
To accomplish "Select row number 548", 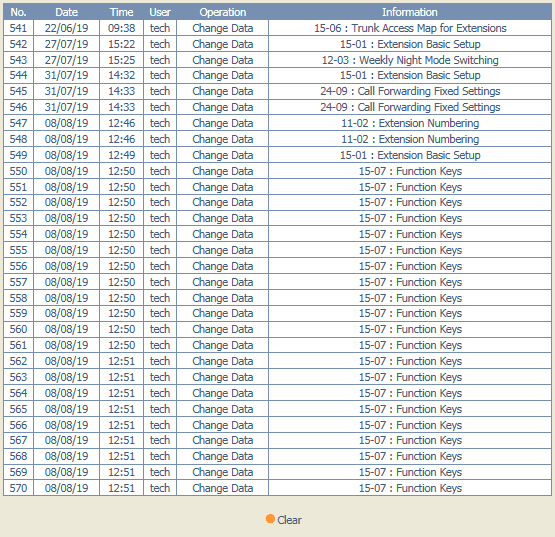I will point(18,139).
